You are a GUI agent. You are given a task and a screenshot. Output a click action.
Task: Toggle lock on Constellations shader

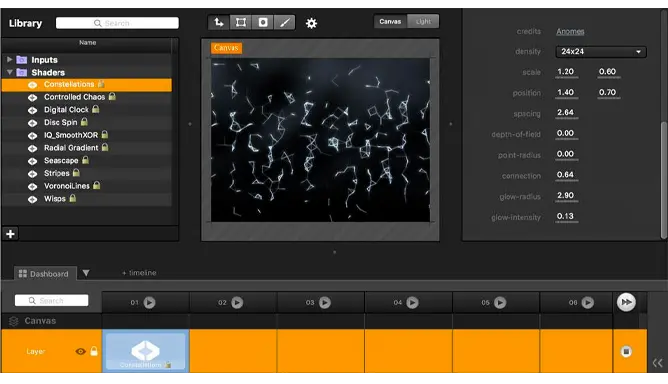(101, 84)
